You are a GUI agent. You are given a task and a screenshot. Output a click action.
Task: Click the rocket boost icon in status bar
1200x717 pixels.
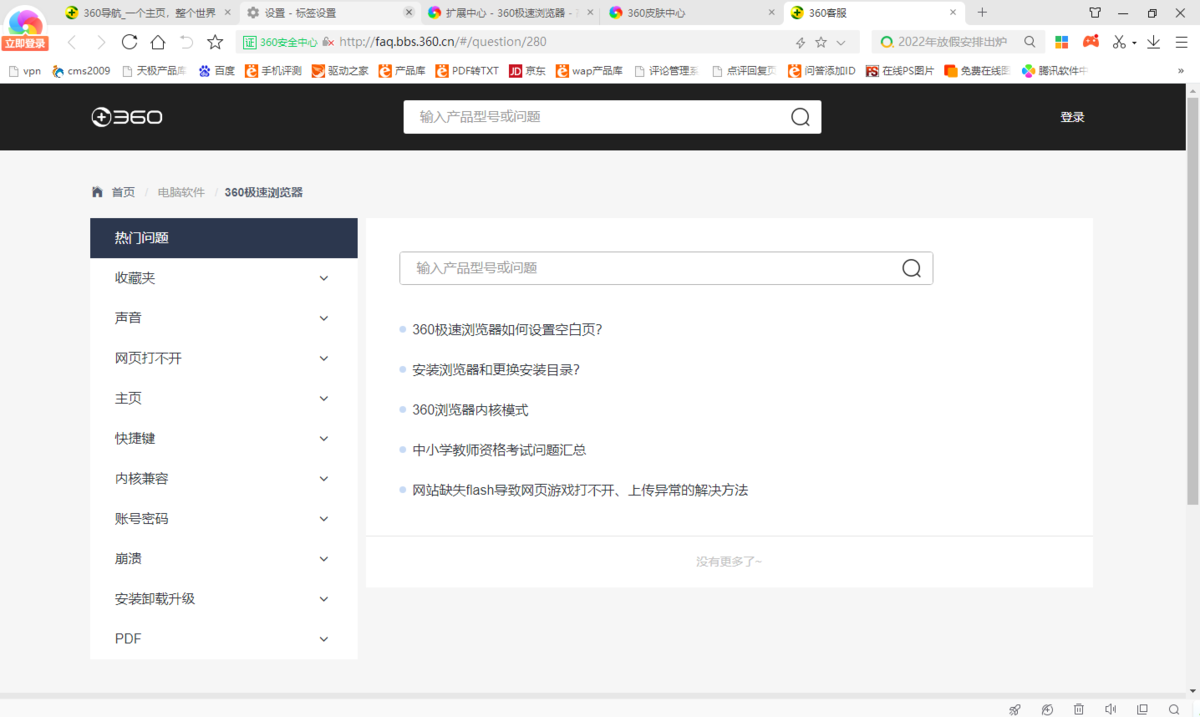1015,708
